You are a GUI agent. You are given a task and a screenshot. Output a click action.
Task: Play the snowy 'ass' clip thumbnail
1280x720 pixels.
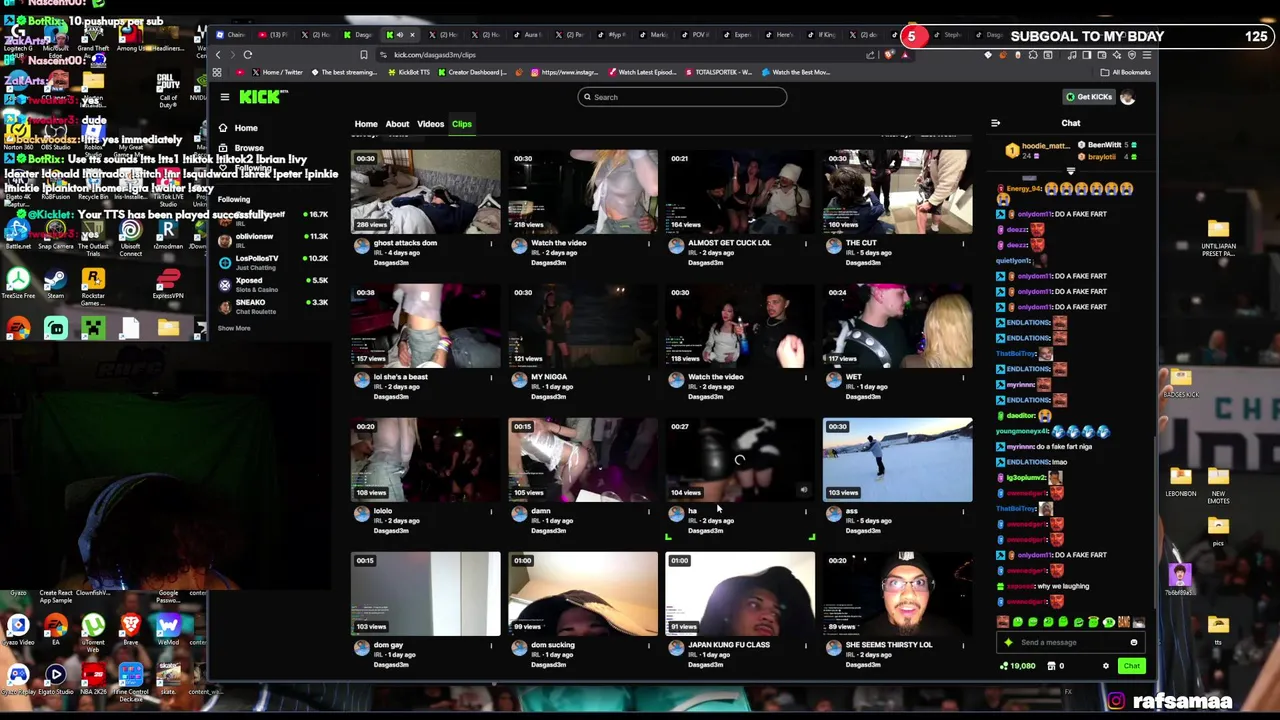897,460
